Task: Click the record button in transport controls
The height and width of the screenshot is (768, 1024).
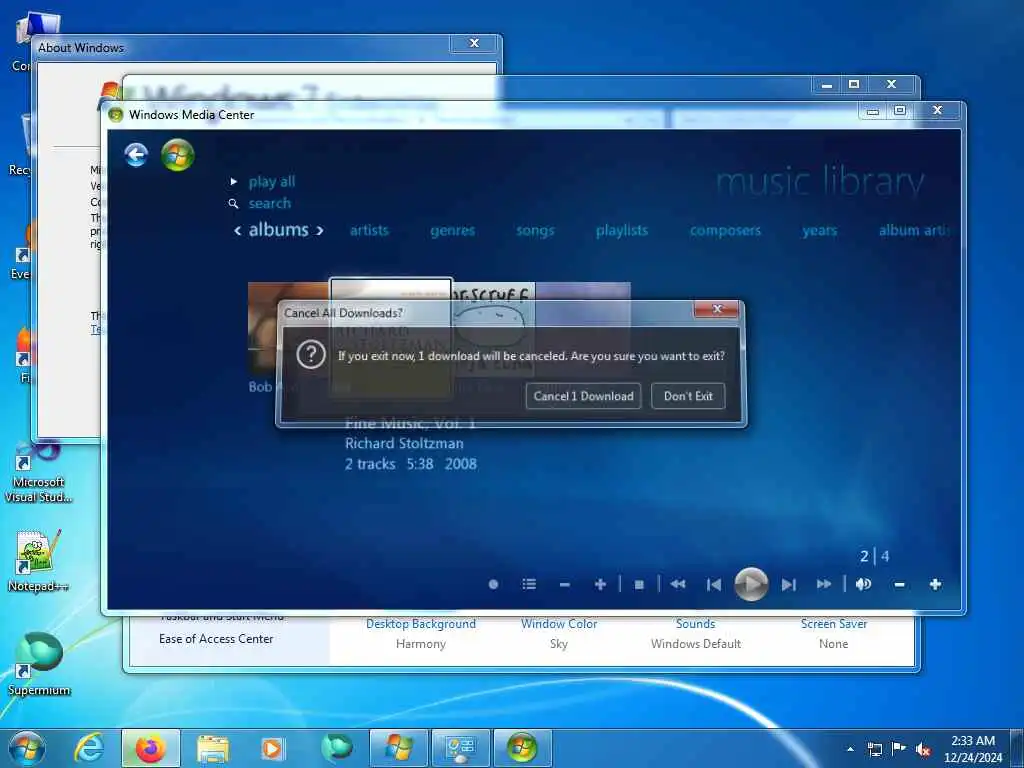Action: [x=494, y=584]
